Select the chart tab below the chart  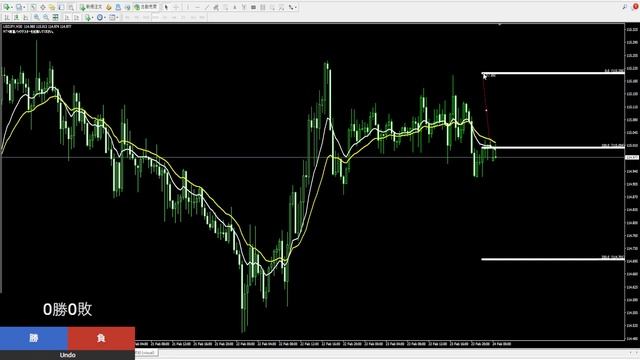pos(146,352)
